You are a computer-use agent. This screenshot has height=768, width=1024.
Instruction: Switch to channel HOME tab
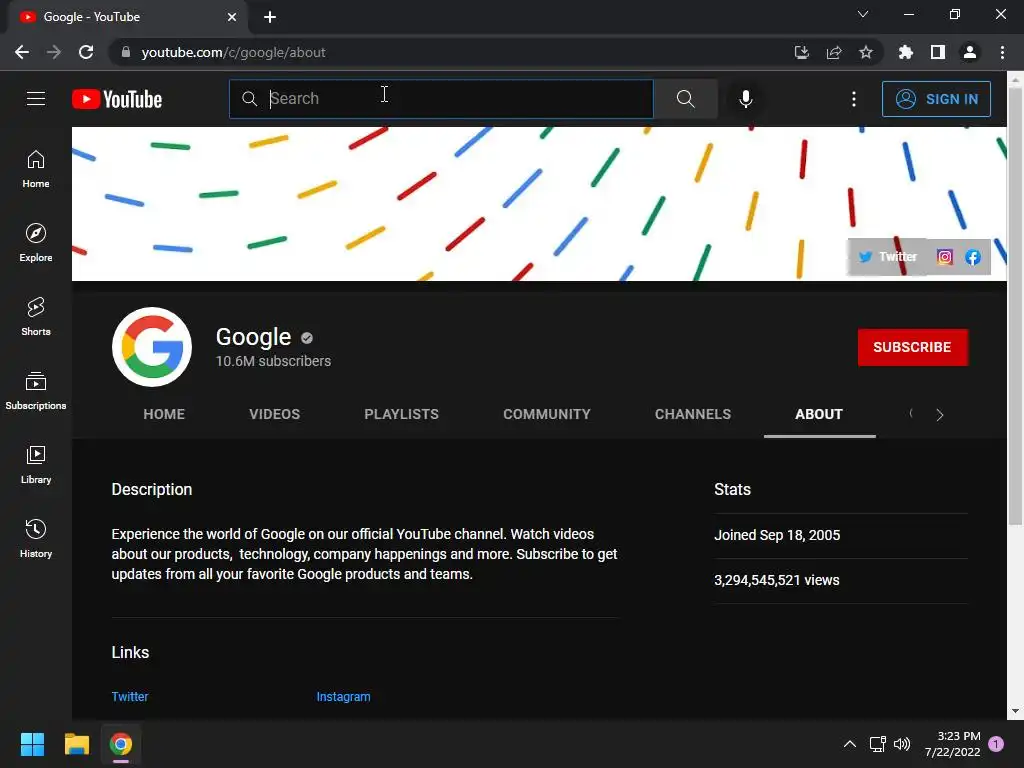164,414
